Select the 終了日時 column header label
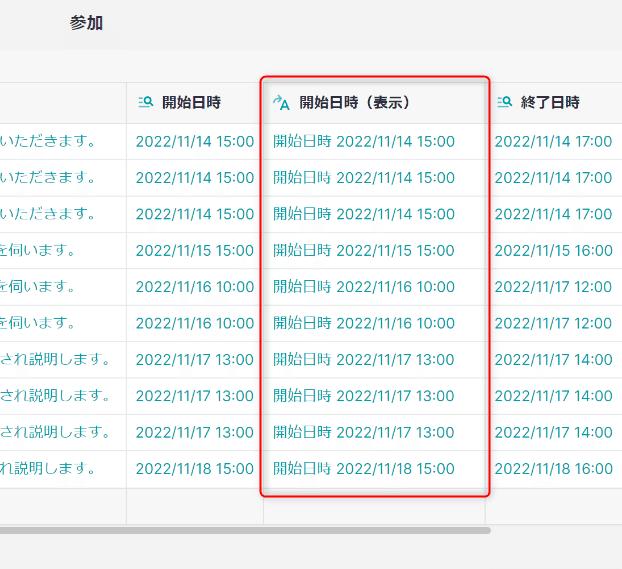622x569 pixels. click(550, 102)
